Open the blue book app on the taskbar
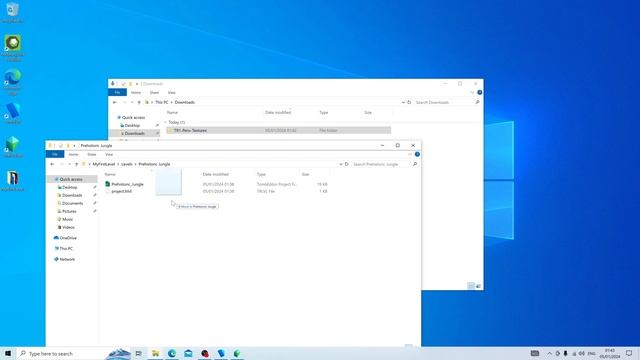The image size is (640, 360). (x=221, y=353)
